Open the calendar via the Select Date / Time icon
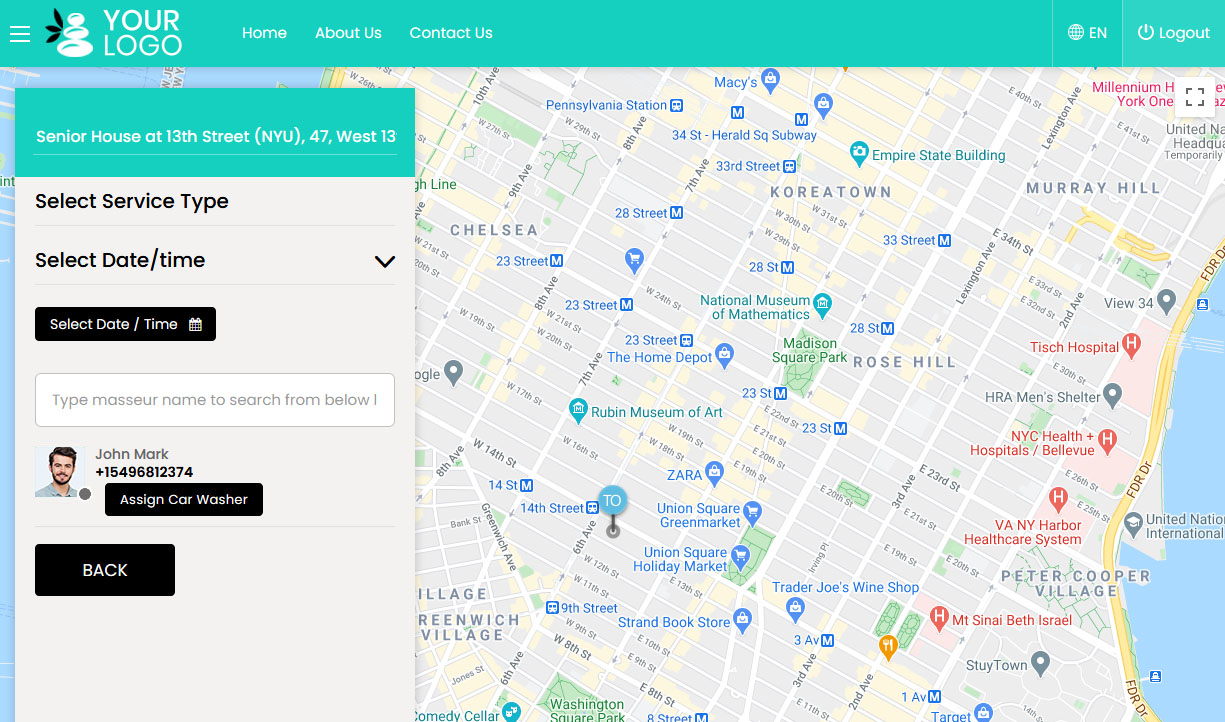The image size is (1225, 722). pos(196,323)
